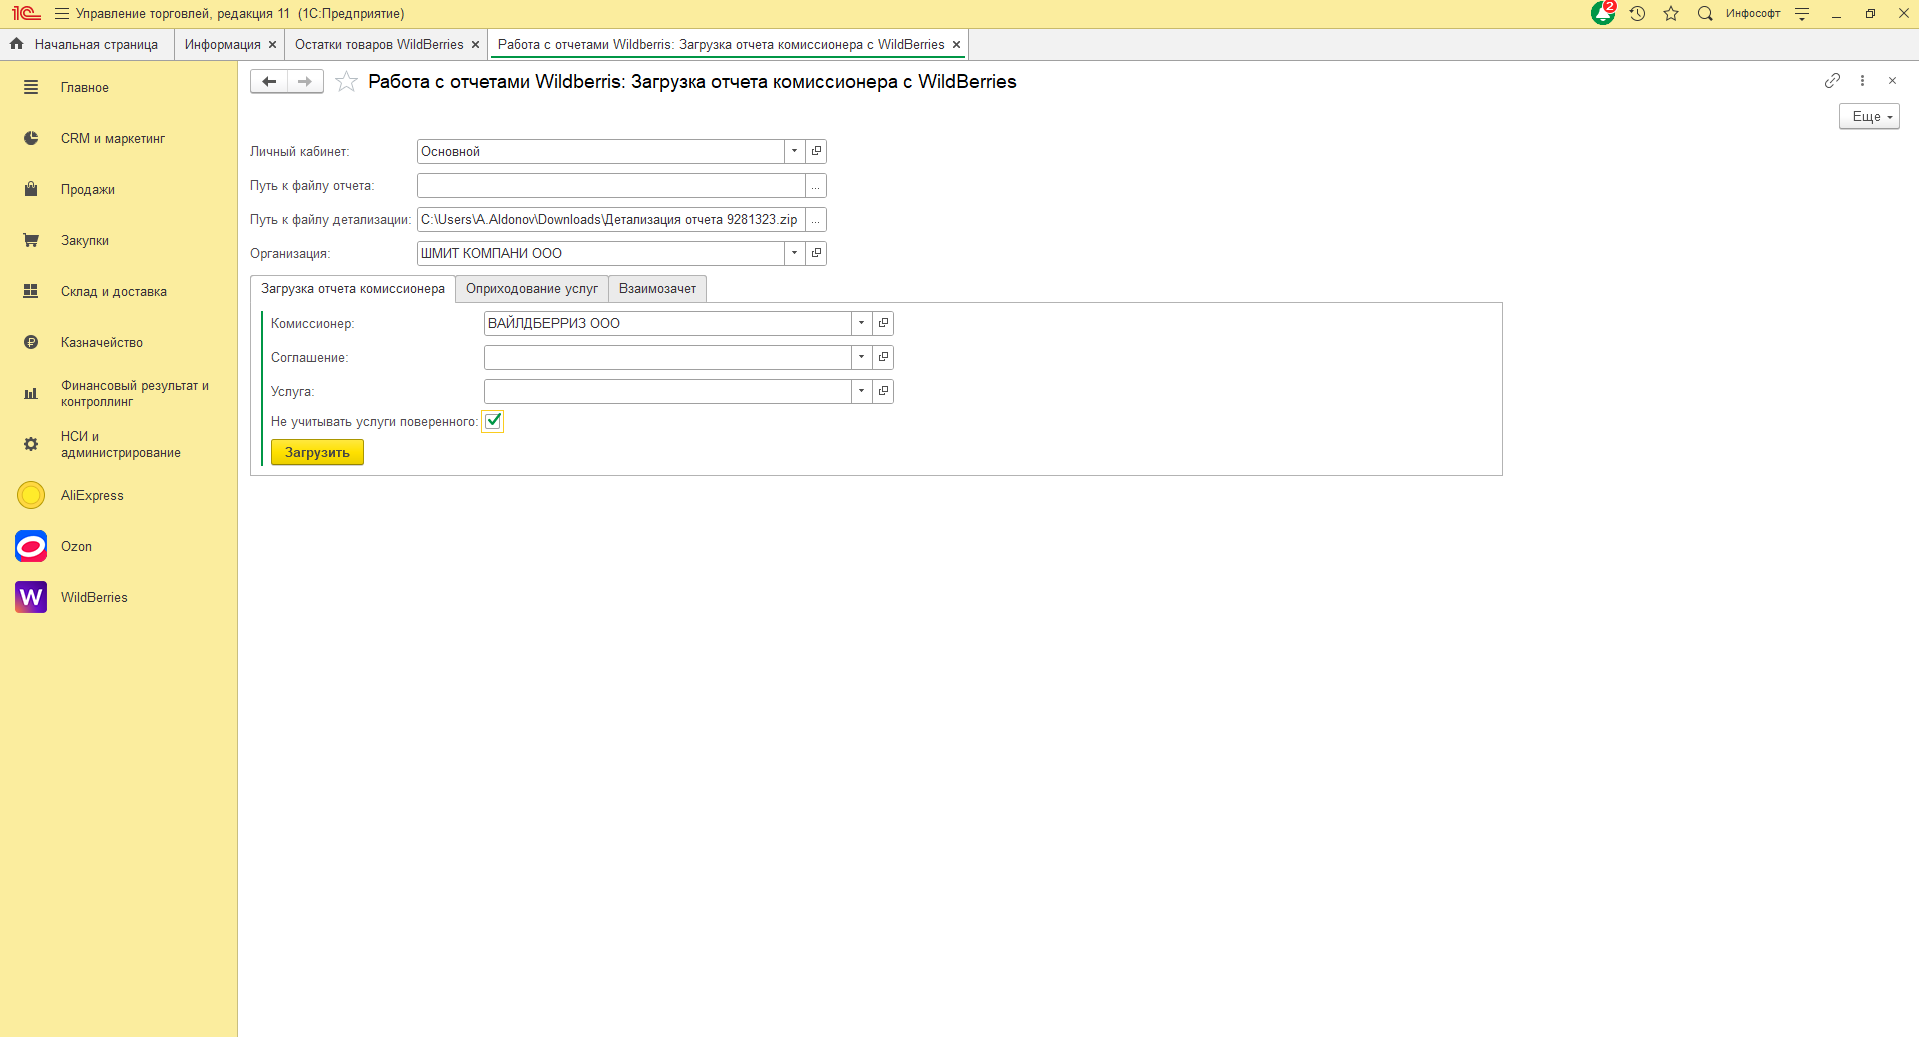Viewport: 1919px width, 1037px height.
Task: Close the Работа с отчетами Wildberris tab
Action: coord(956,45)
